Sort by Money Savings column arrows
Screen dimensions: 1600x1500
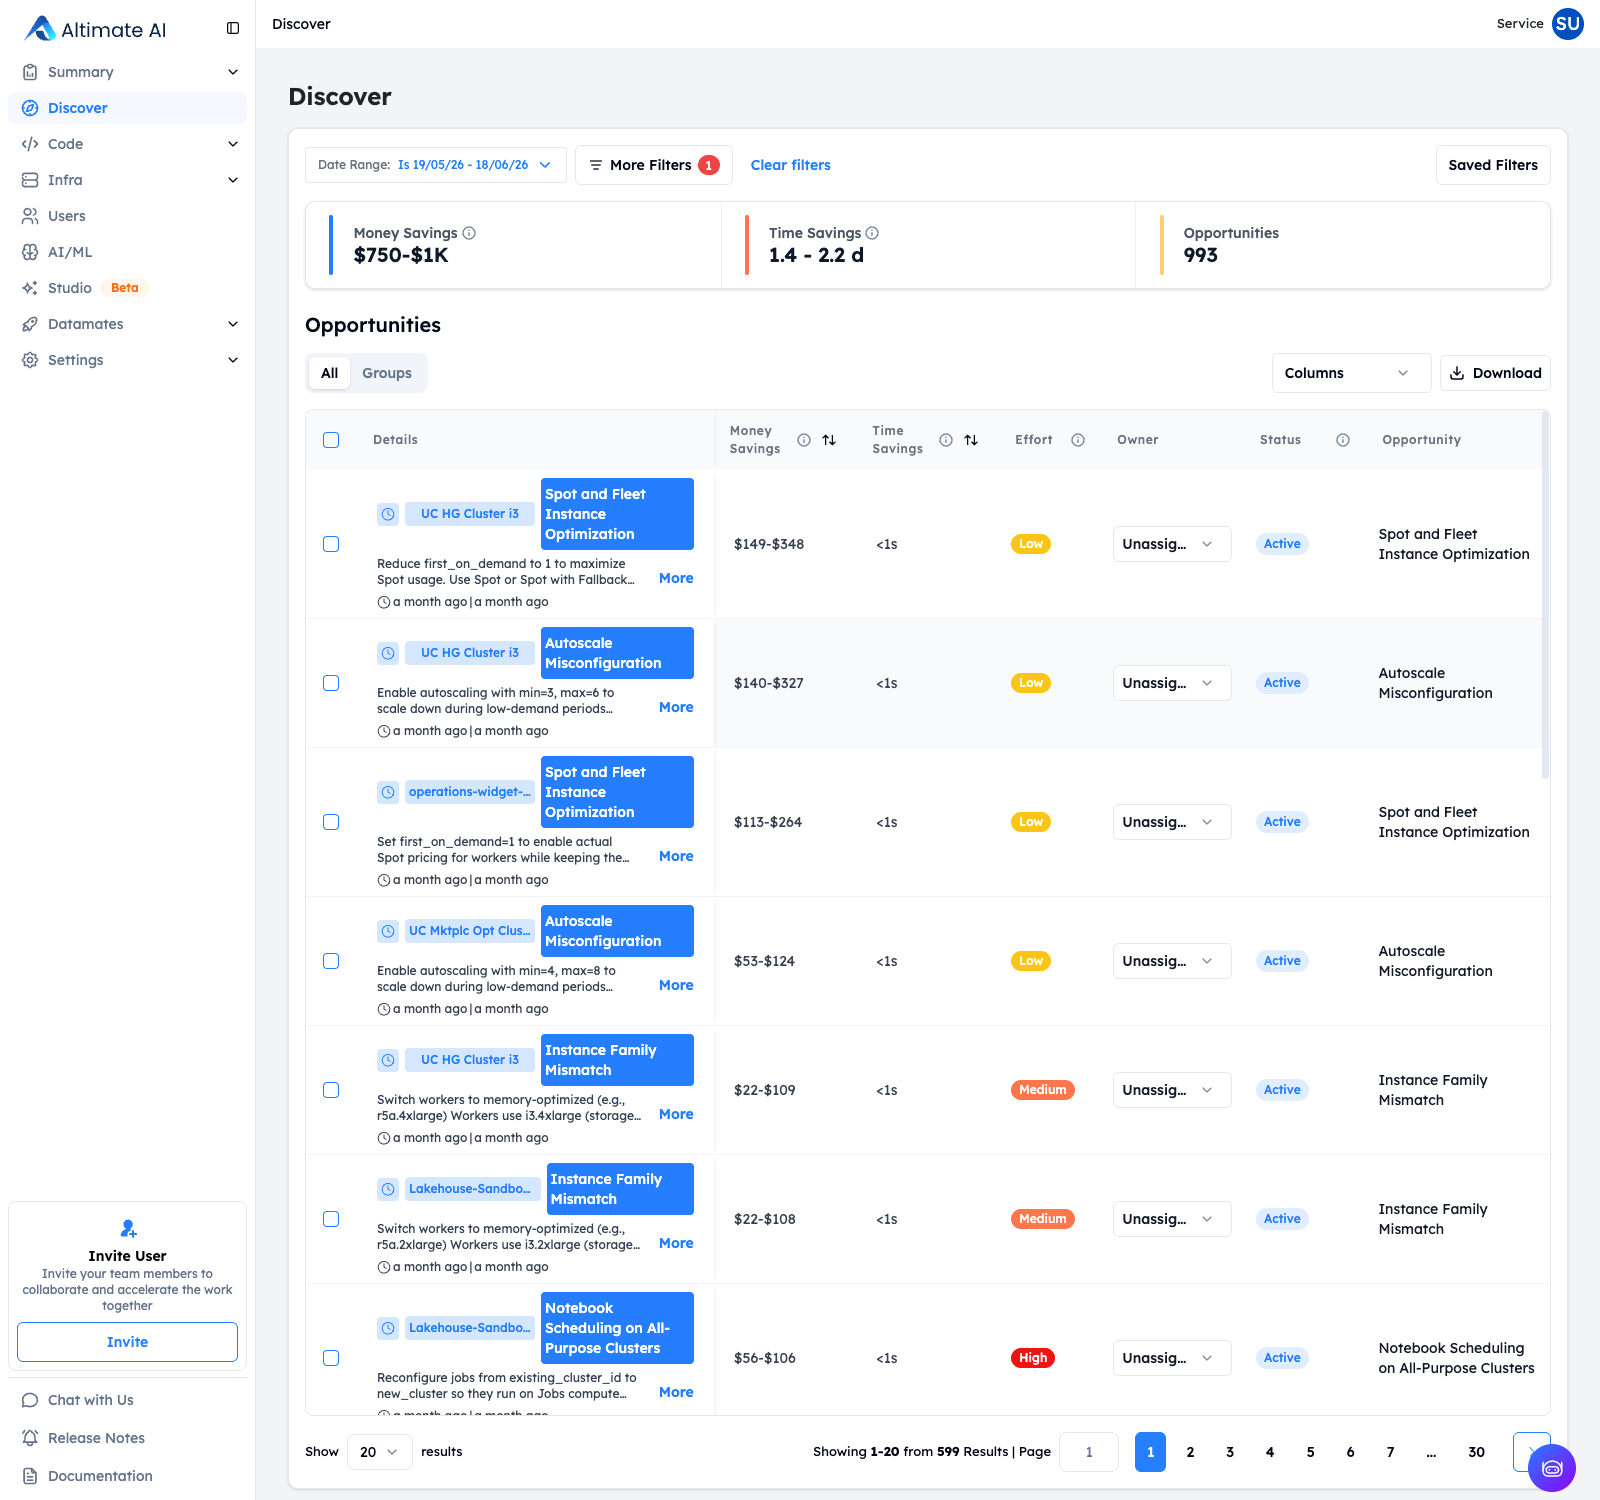[829, 440]
